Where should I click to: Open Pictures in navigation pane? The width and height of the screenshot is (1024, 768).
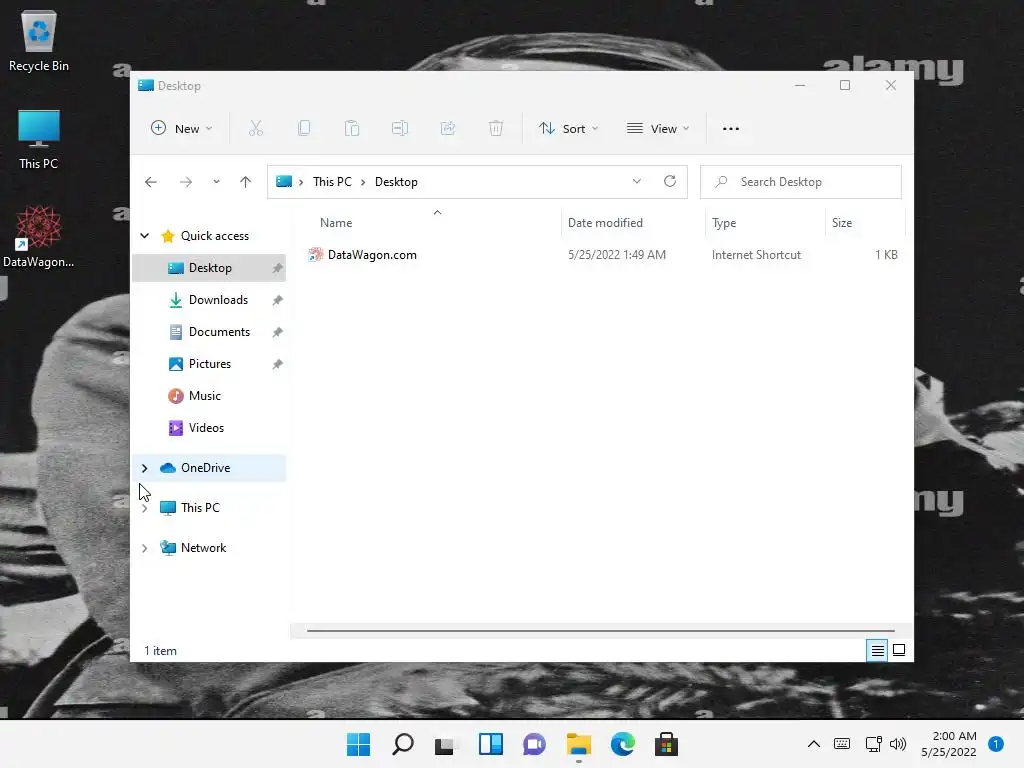click(x=209, y=364)
